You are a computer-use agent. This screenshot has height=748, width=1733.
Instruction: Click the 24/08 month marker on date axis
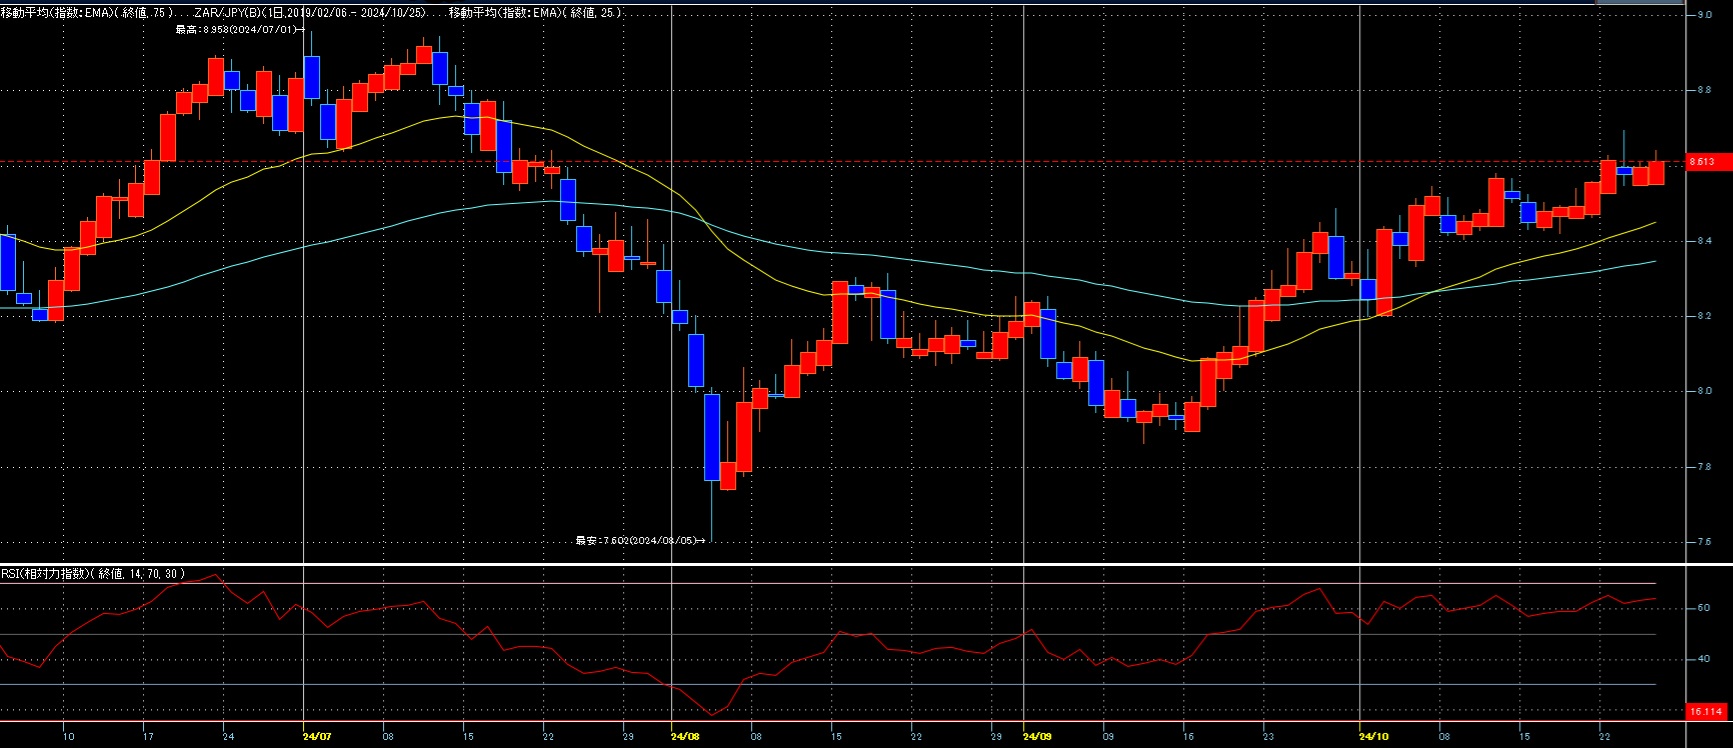coord(685,737)
